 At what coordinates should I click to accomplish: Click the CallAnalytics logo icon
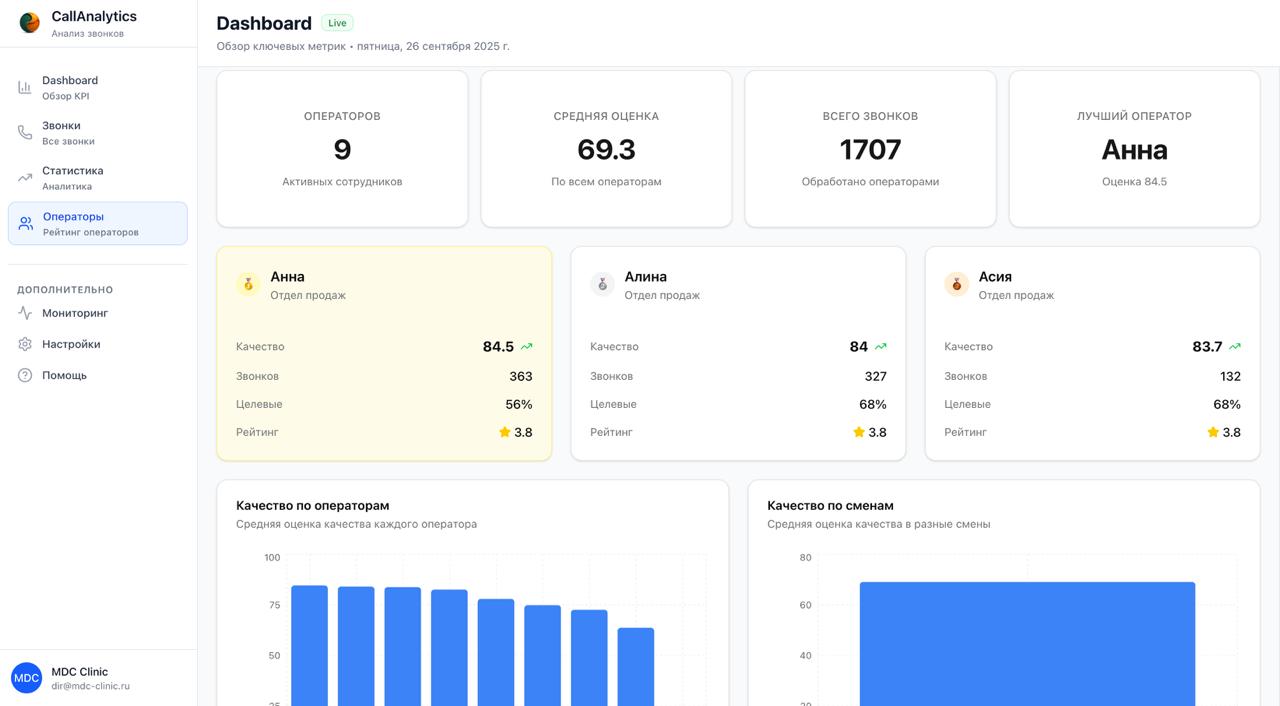click(x=30, y=23)
